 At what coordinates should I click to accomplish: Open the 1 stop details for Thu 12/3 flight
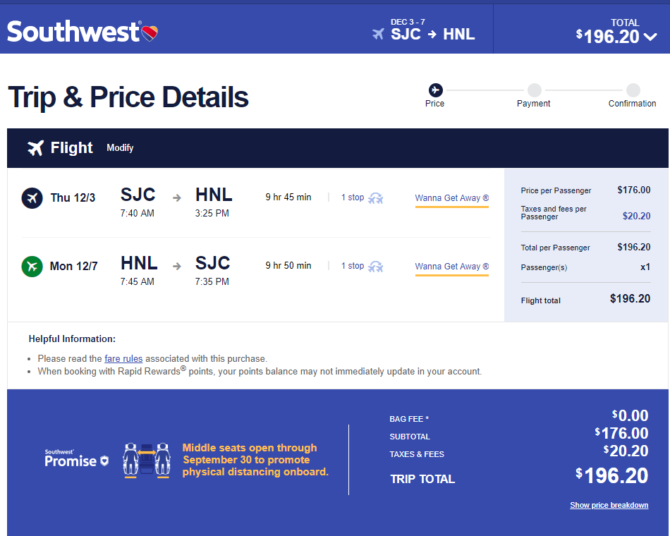(x=353, y=197)
